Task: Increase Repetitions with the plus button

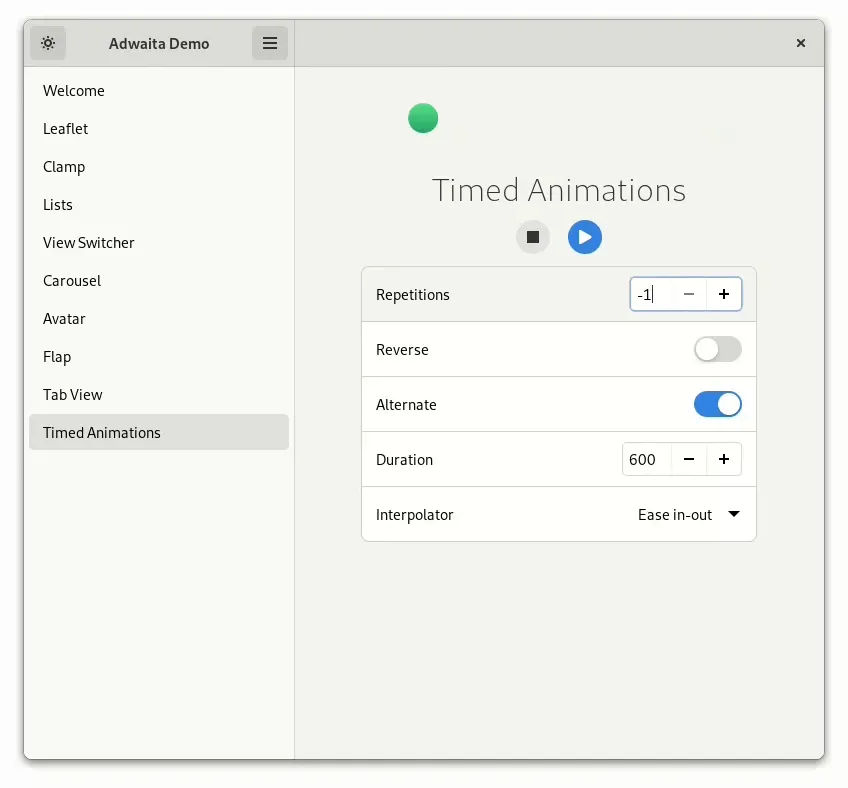Action: click(724, 294)
